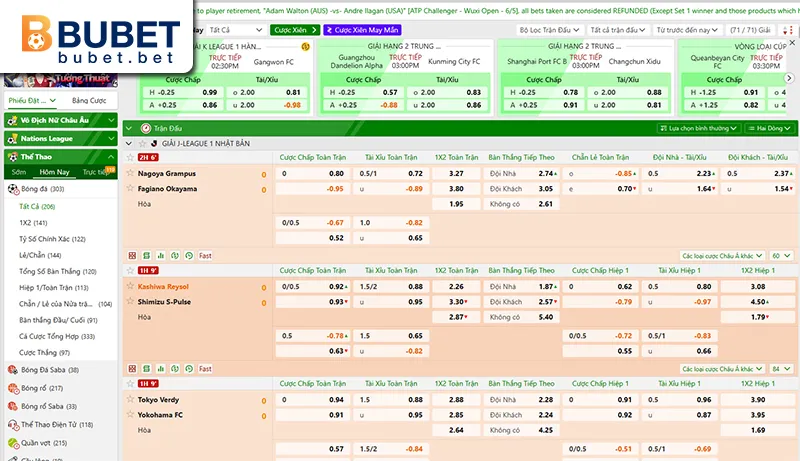This screenshot has height=461, width=800.
Task: Switch to the Trực tiếp tab
Action: tap(96, 172)
